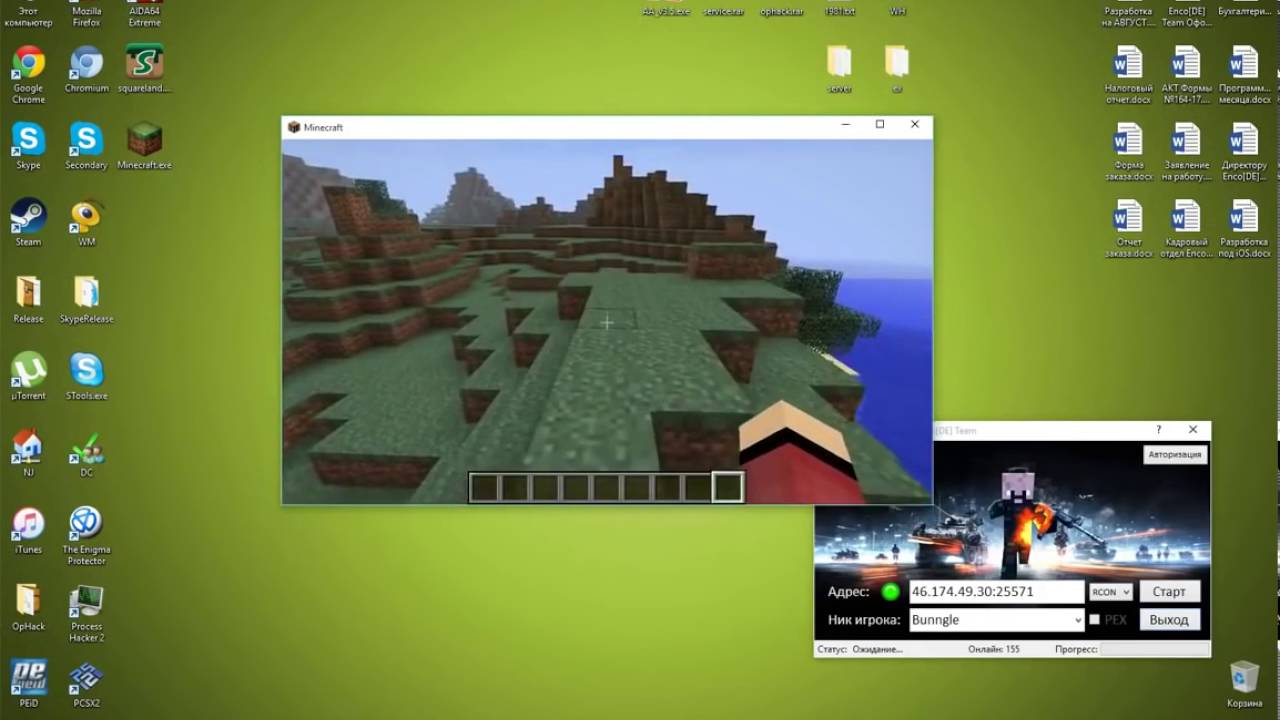Click the Minecraft window title icon
This screenshot has width=1280, height=720.
[x=294, y=127]
